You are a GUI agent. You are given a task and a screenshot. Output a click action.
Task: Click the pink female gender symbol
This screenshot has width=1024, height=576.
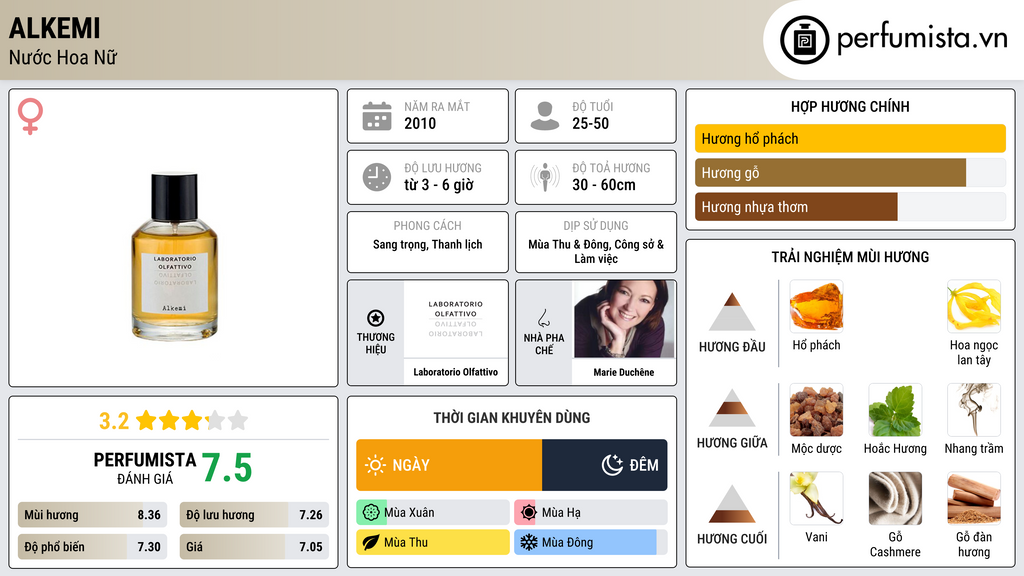30,116
